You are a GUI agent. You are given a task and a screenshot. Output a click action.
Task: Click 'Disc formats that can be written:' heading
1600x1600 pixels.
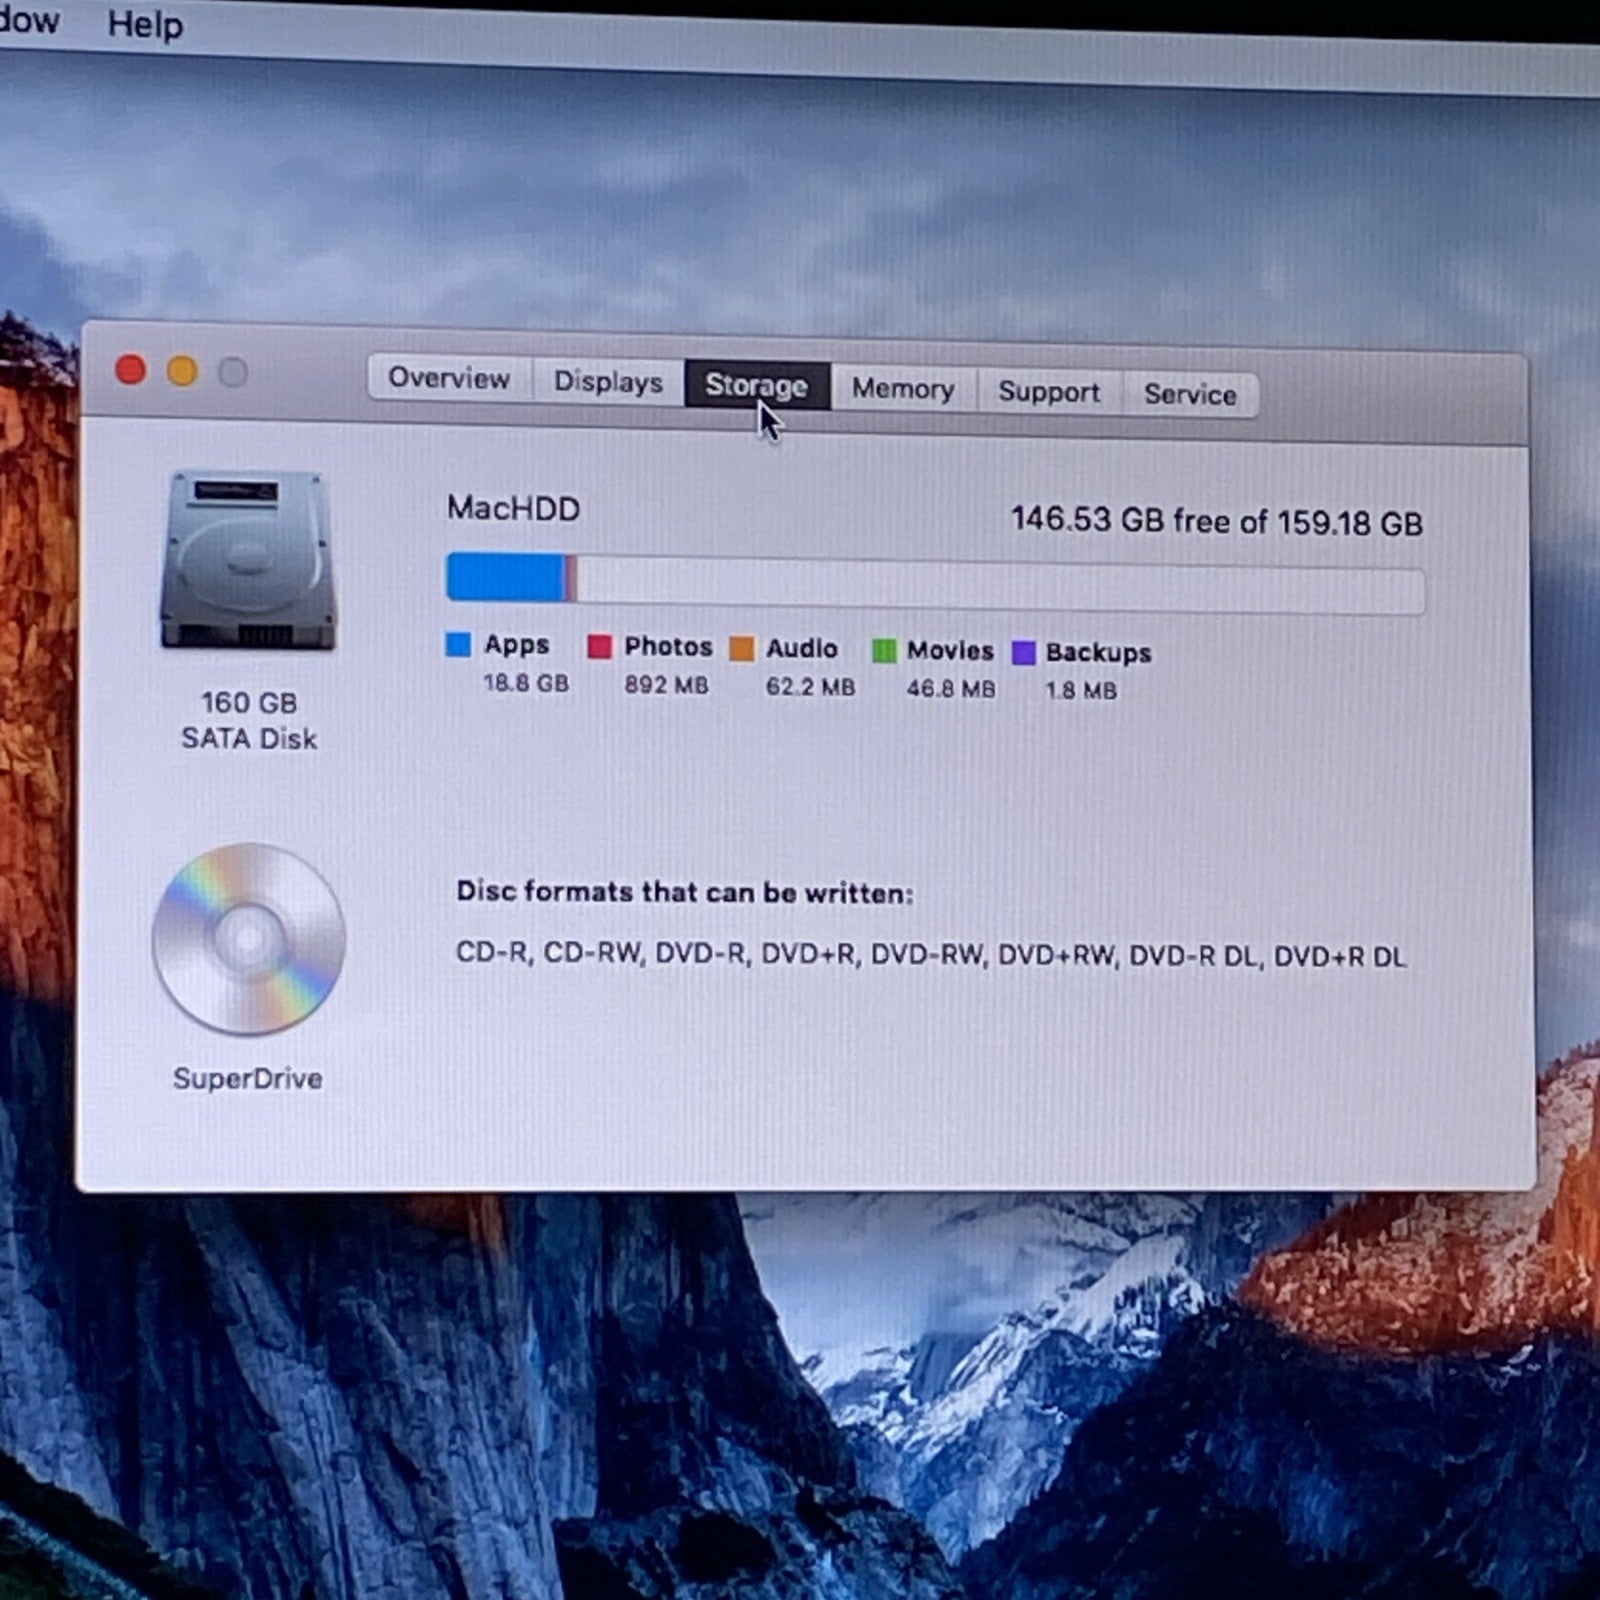[x=685, y=892]
